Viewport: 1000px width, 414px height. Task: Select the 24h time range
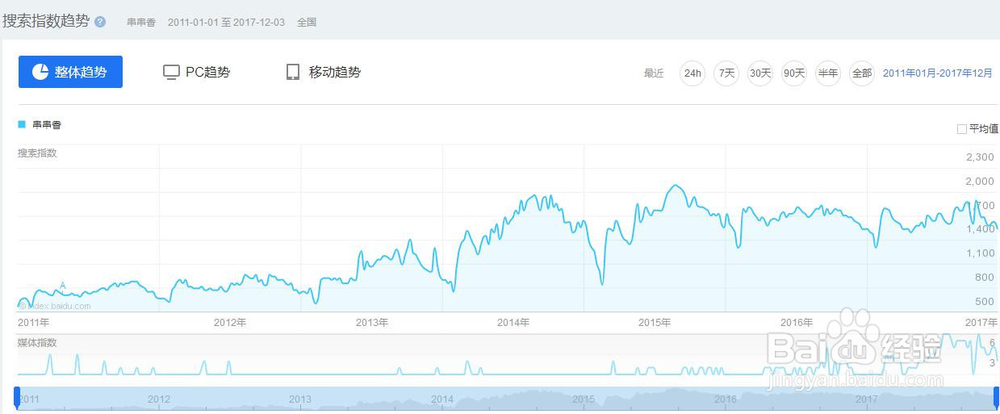tap(693, 73)
